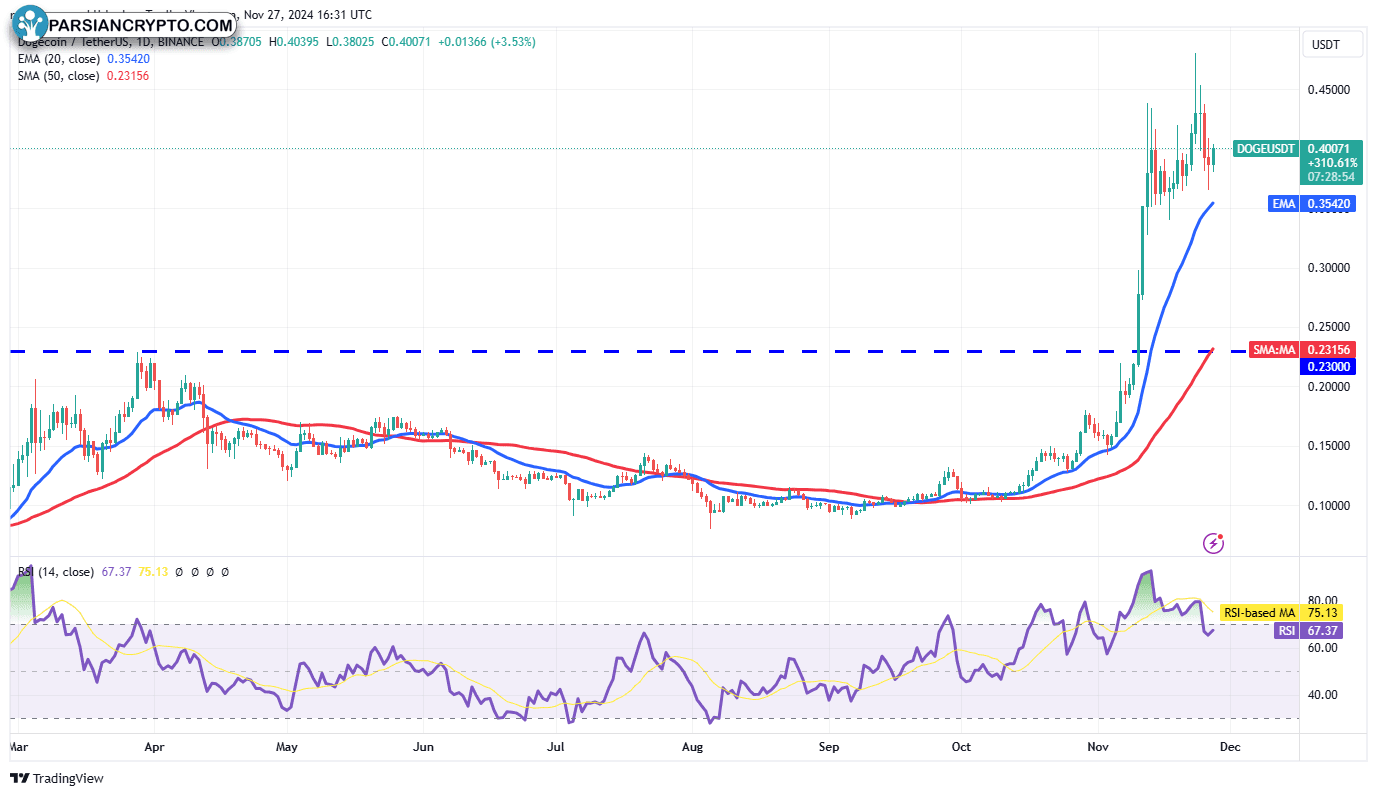Click 0.45000 on the price axis
The image size is (1377, 796).
point(1328,90)
